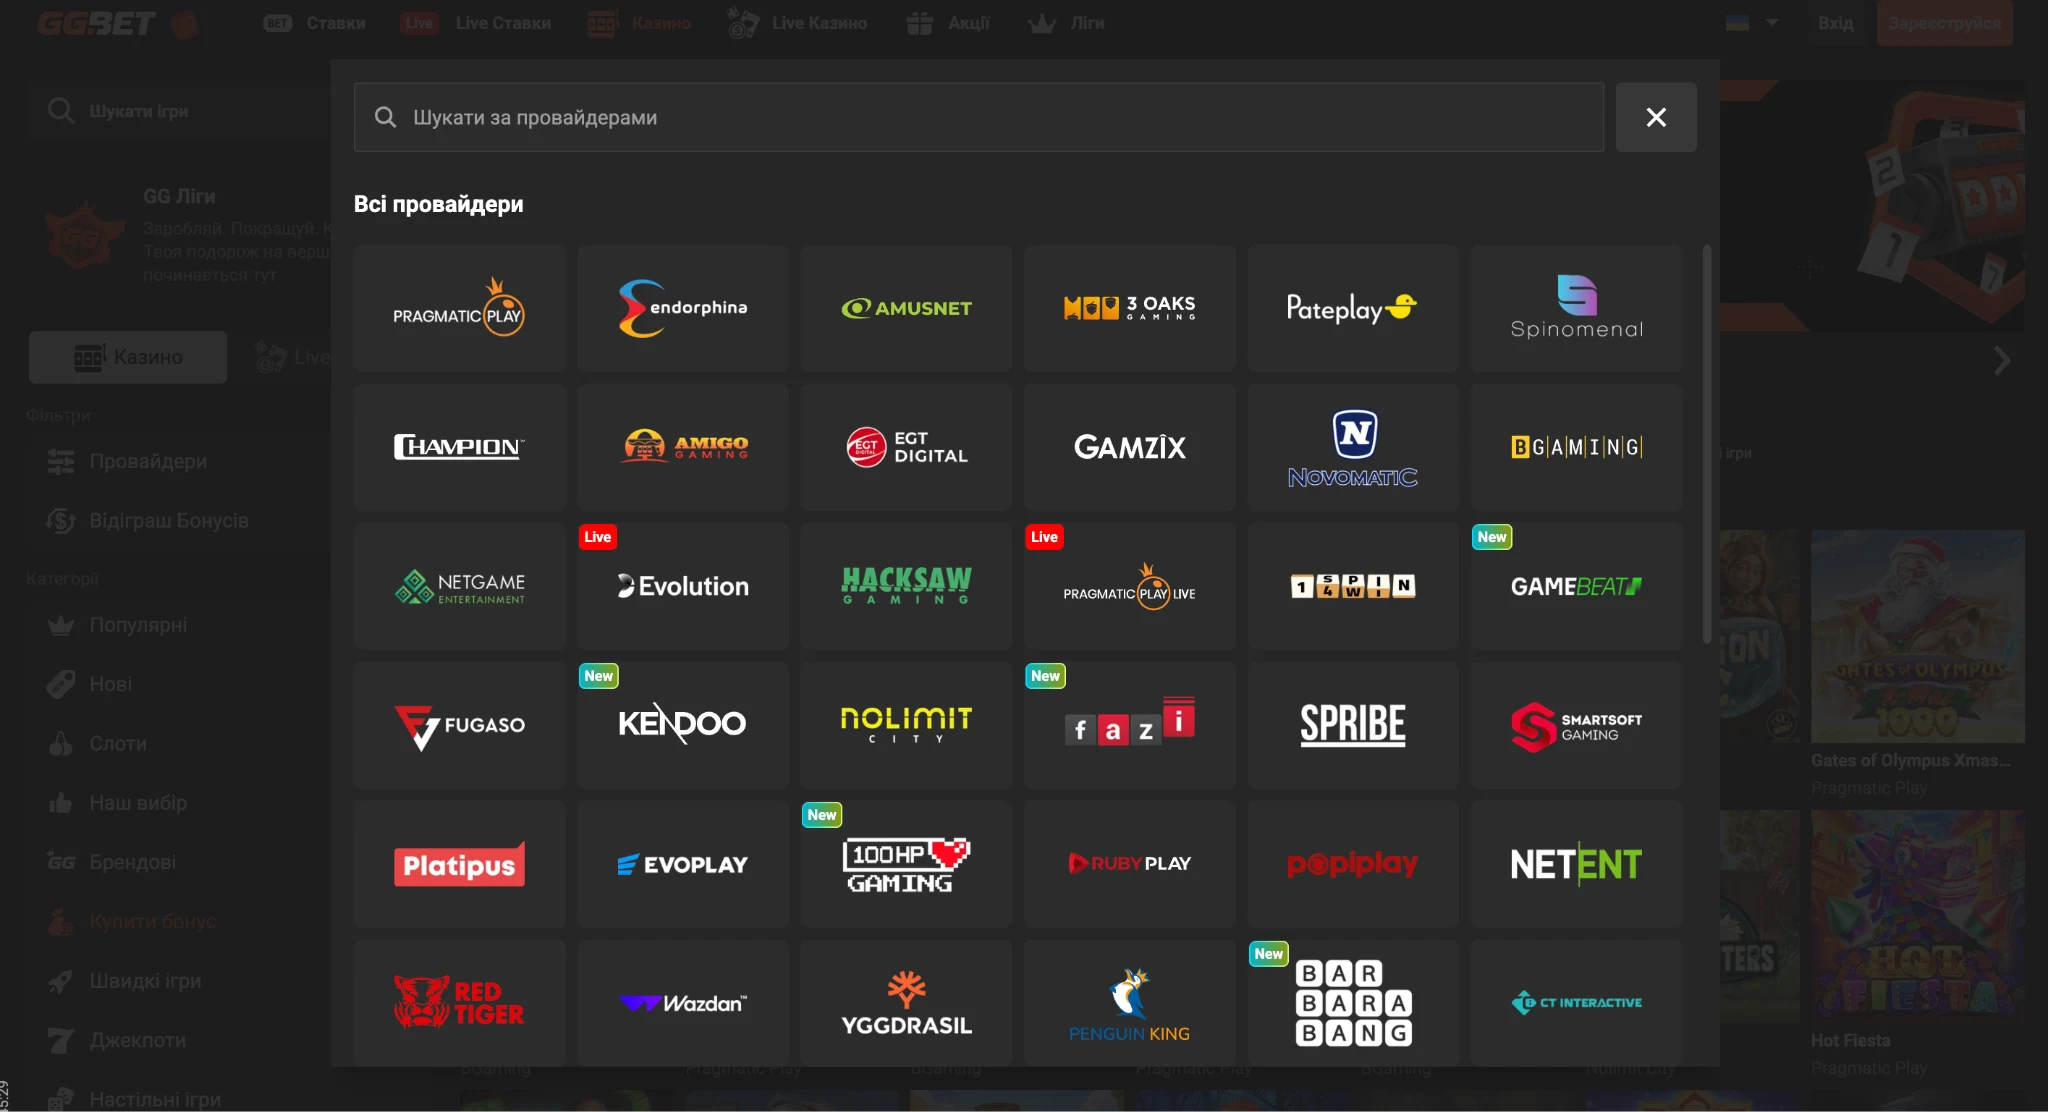The height and width of the screenshot is (1112, 2048).
Task: Open Hacksaw Gaming provider
Action: [906, 586]
